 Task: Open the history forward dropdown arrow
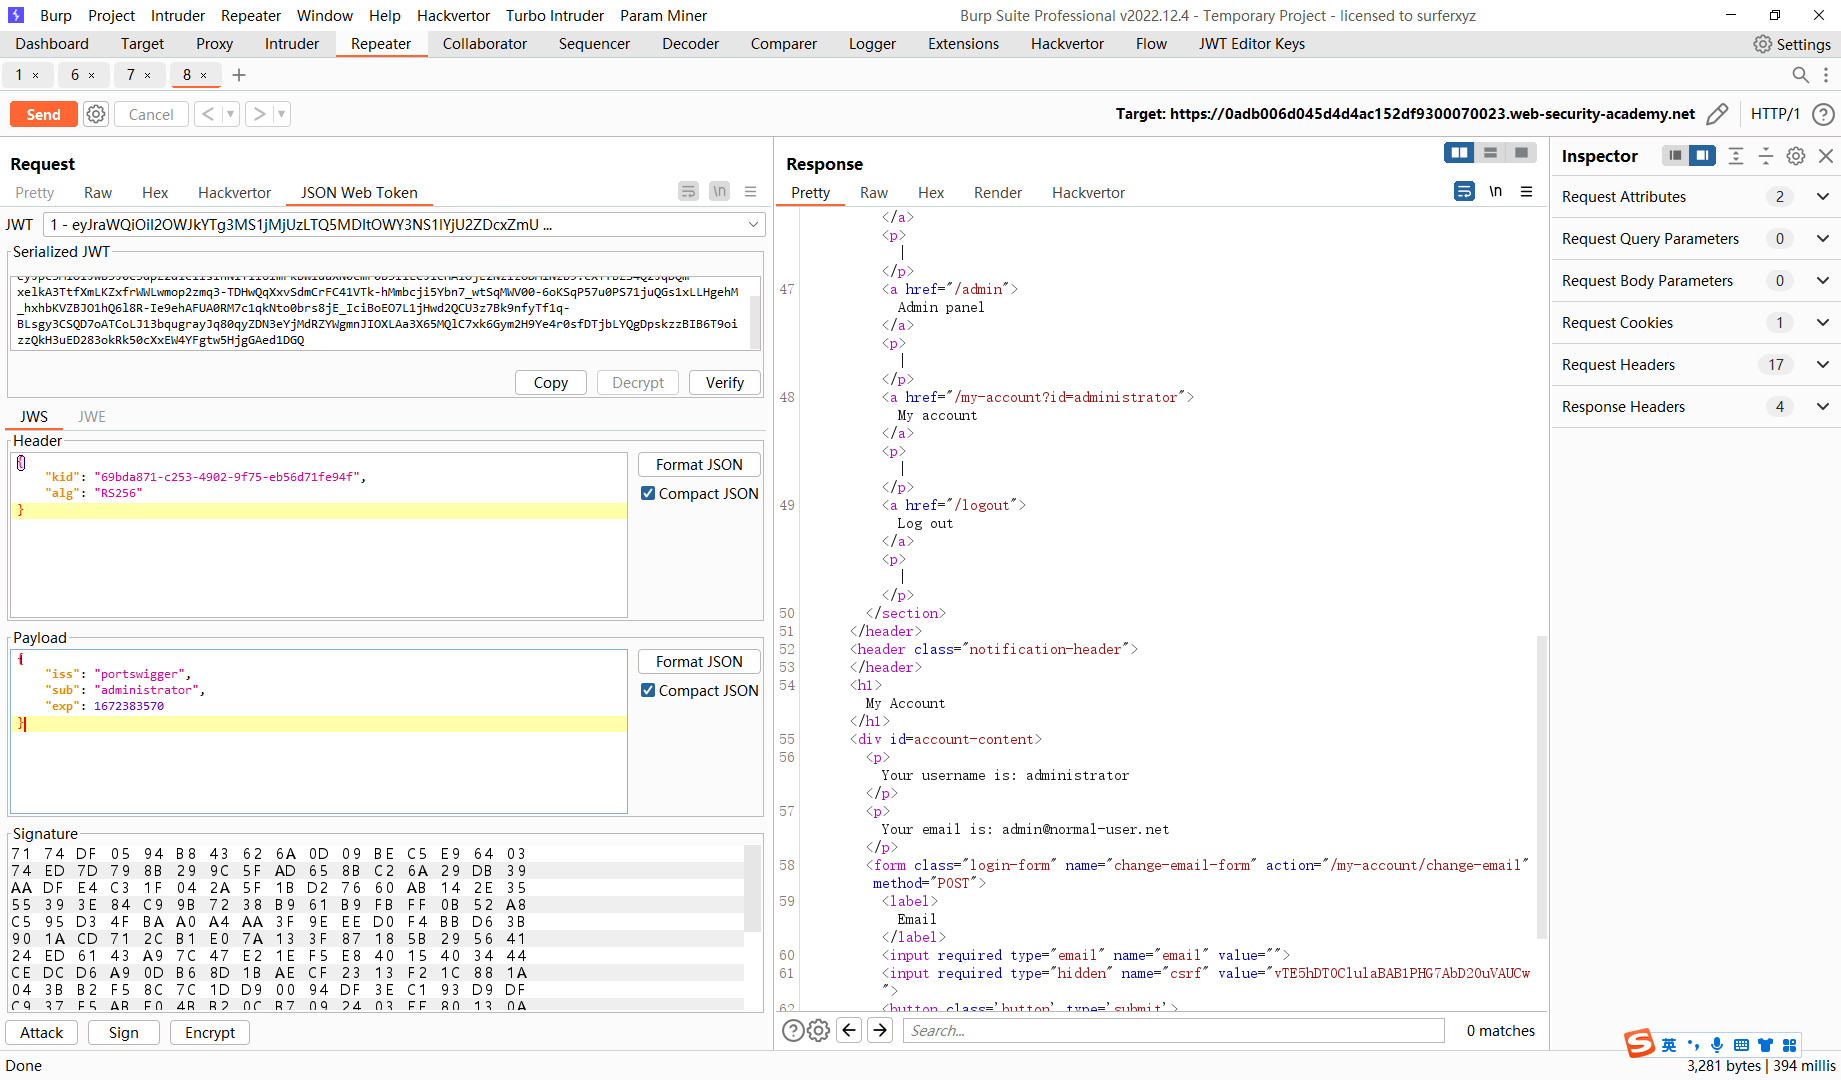click(282, 114)
